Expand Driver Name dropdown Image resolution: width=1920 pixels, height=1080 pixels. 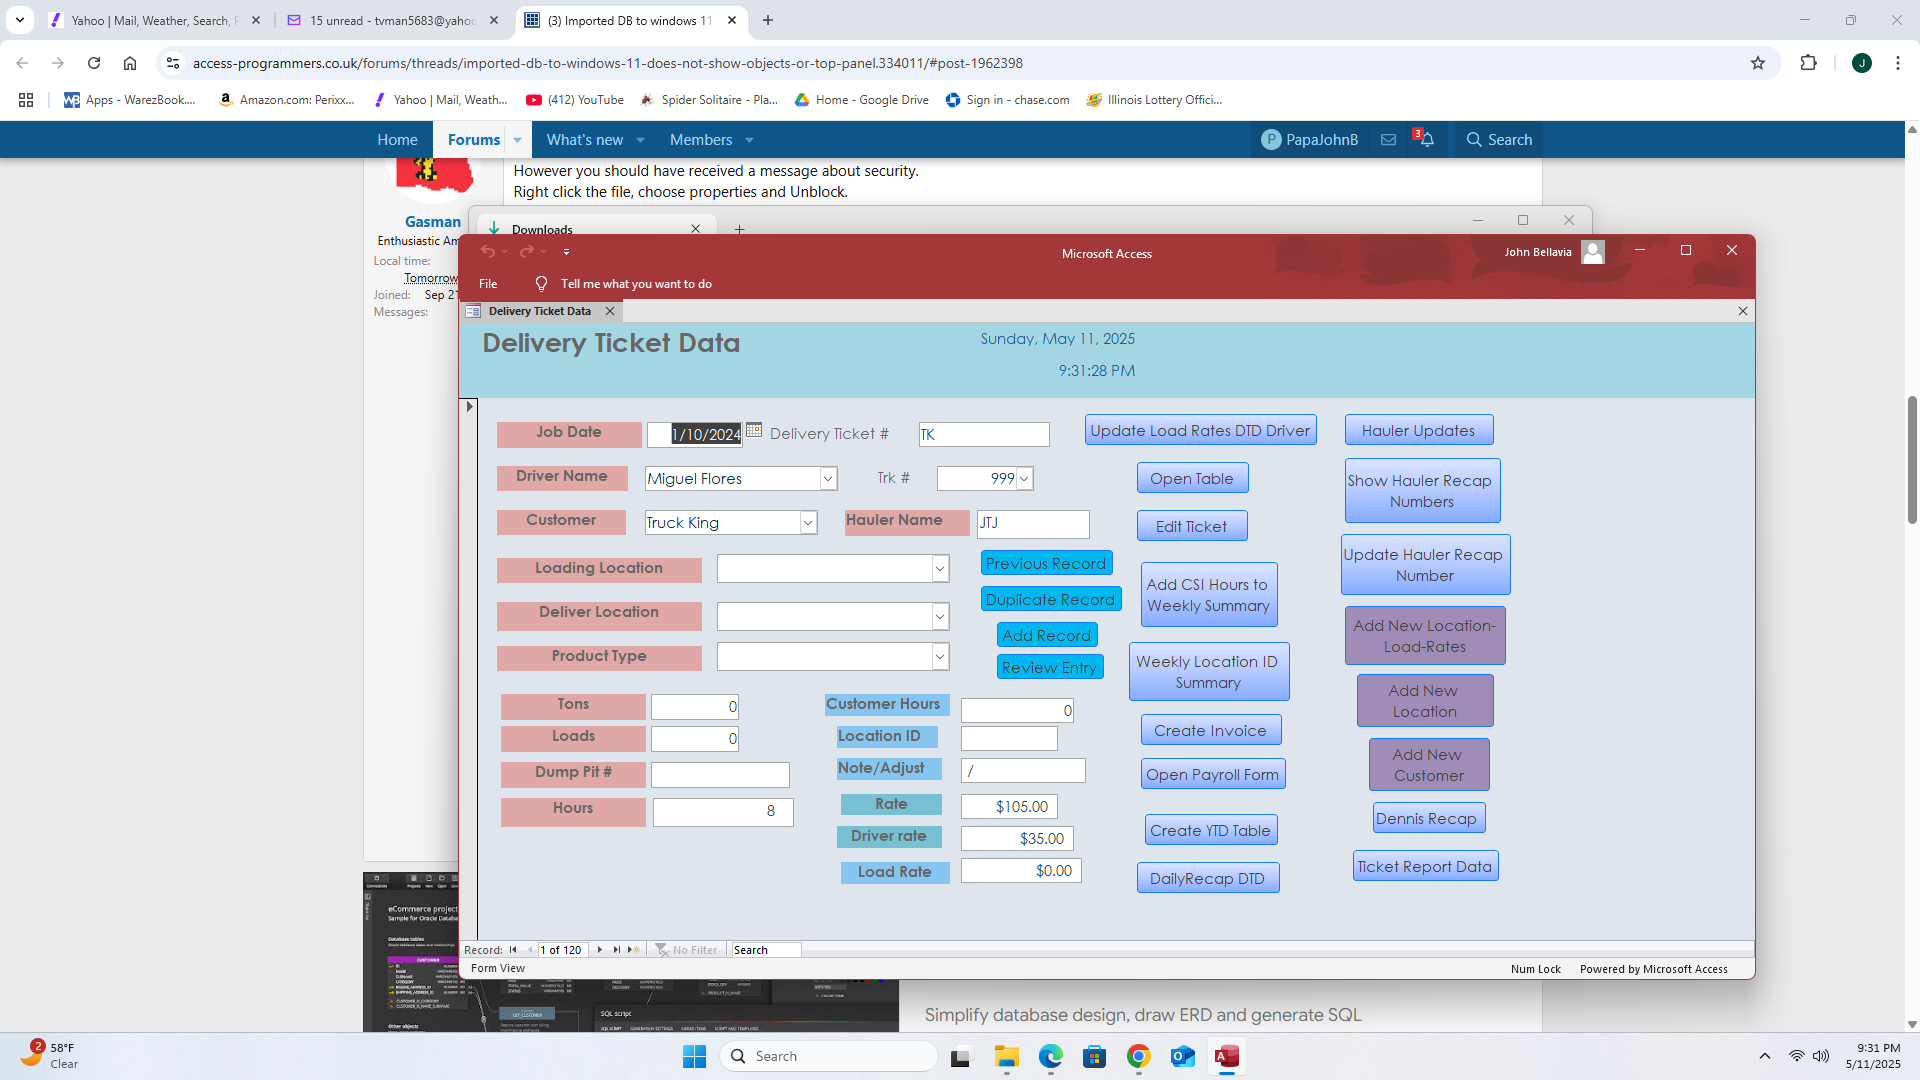point(828,479)
